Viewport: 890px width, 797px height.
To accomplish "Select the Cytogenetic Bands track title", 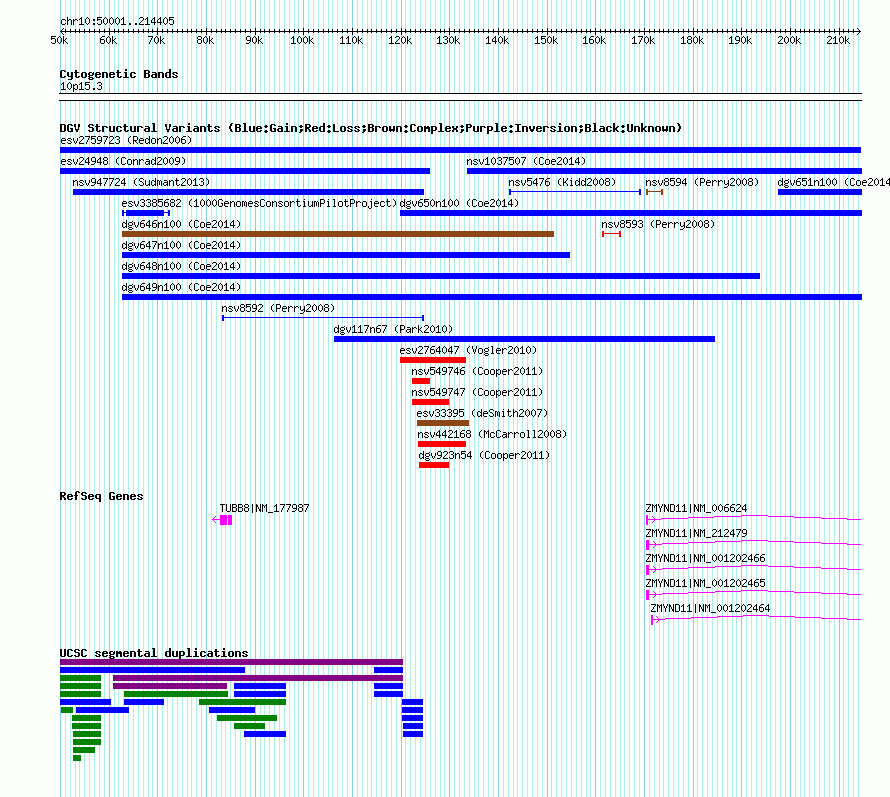I will [119, 74].
